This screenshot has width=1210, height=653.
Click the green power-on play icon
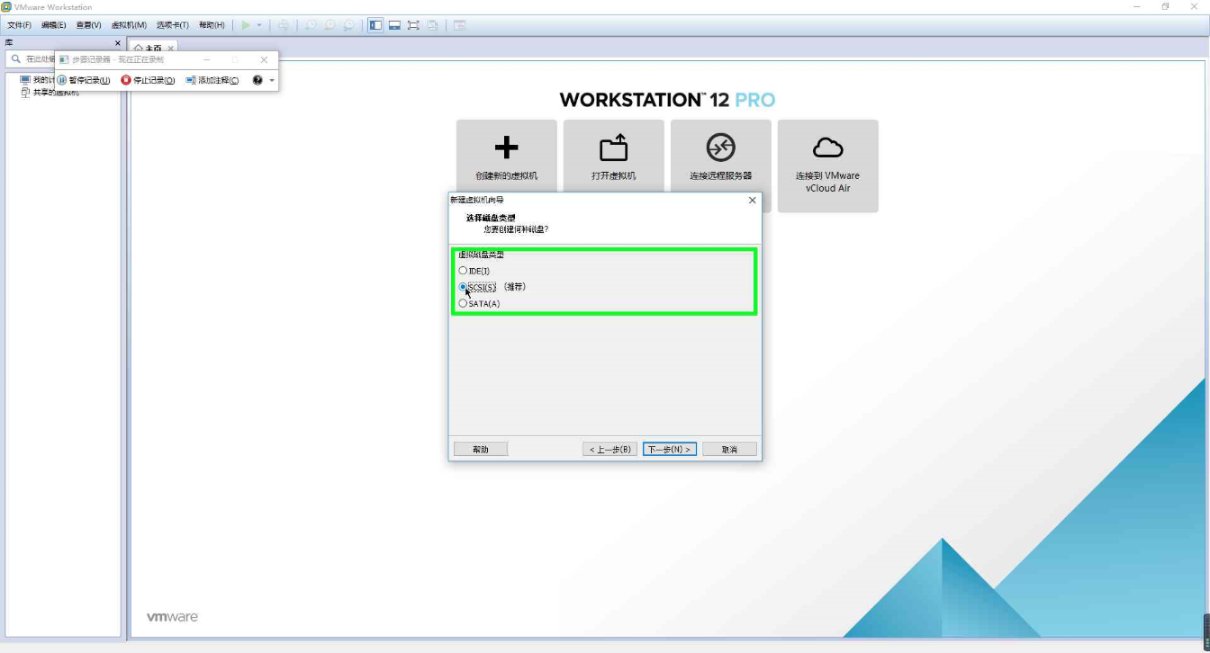coord(245,25)
